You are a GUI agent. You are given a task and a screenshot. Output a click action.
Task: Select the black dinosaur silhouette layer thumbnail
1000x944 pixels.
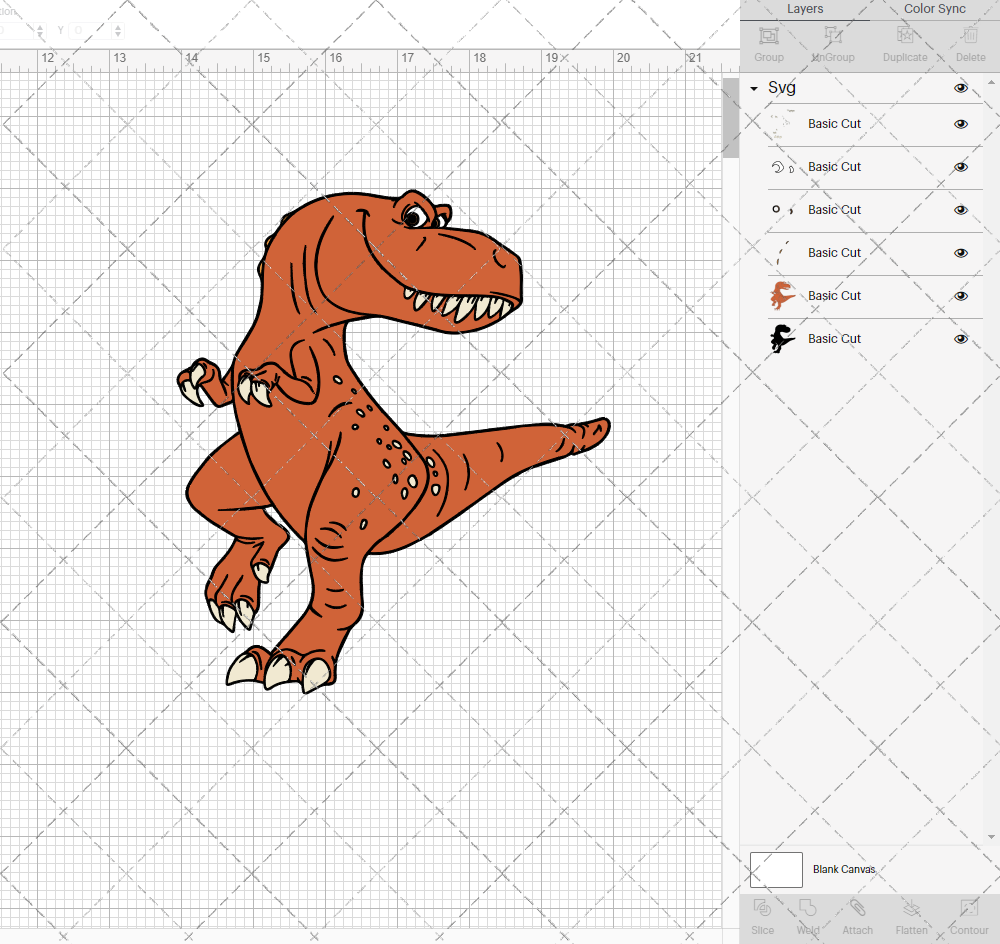coord(783,339)
